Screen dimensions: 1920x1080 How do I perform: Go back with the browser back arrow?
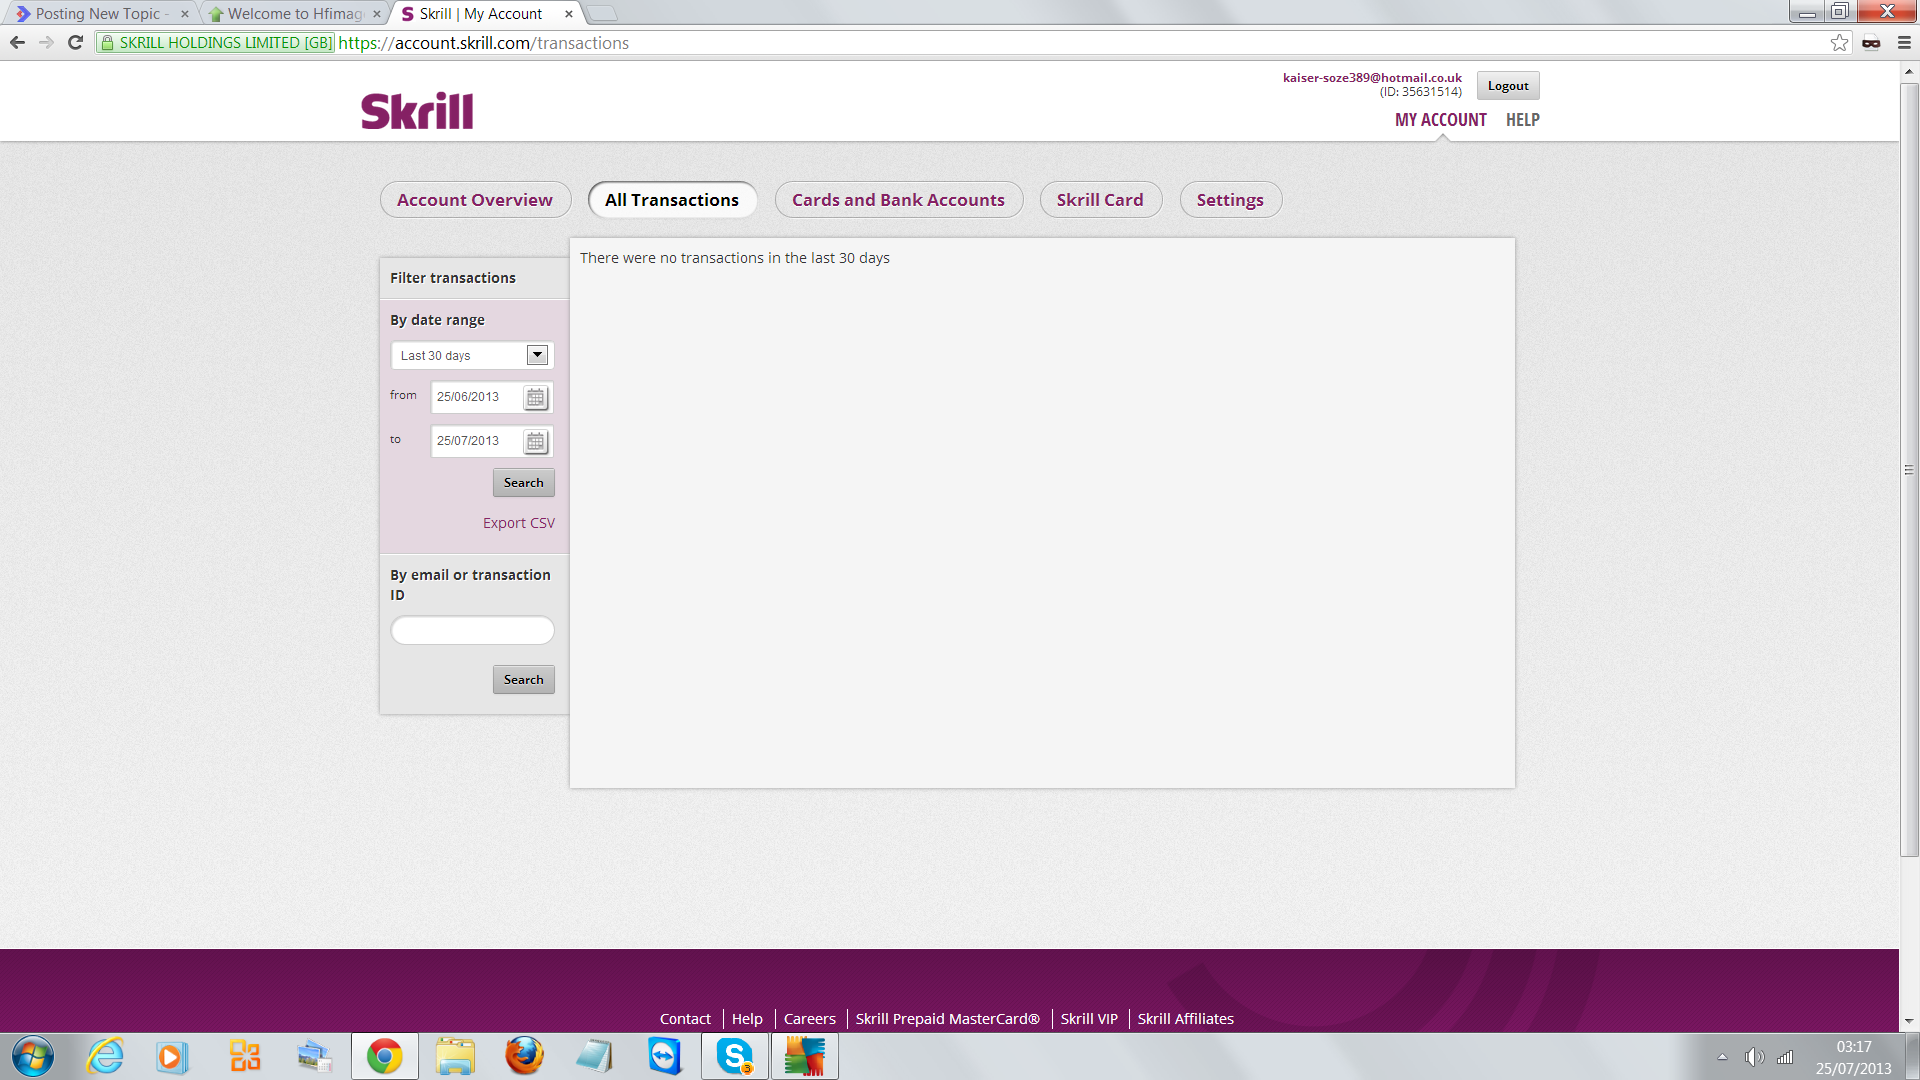point(17,43)
